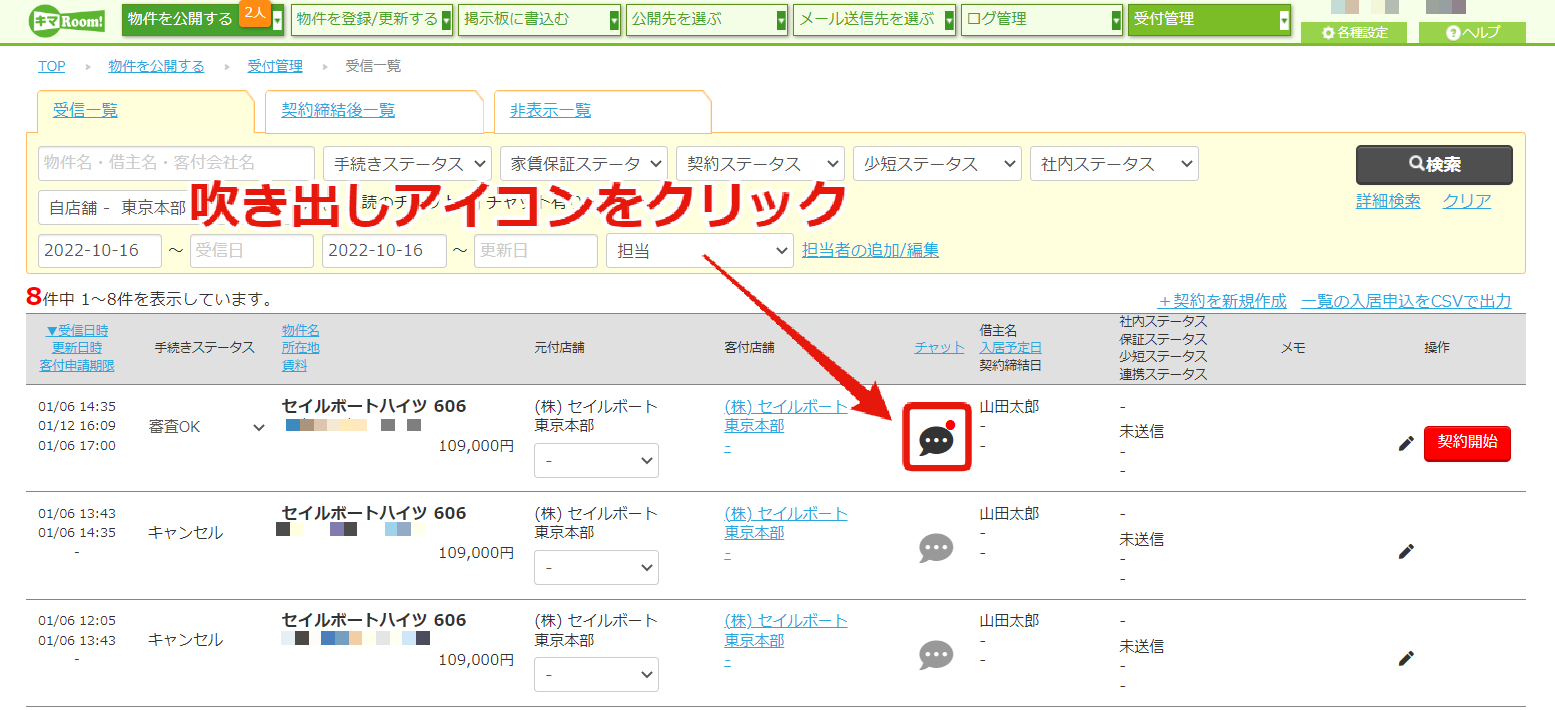
Task: Click pencil edit icon in 審査OK row
Action: (1406, 443)
